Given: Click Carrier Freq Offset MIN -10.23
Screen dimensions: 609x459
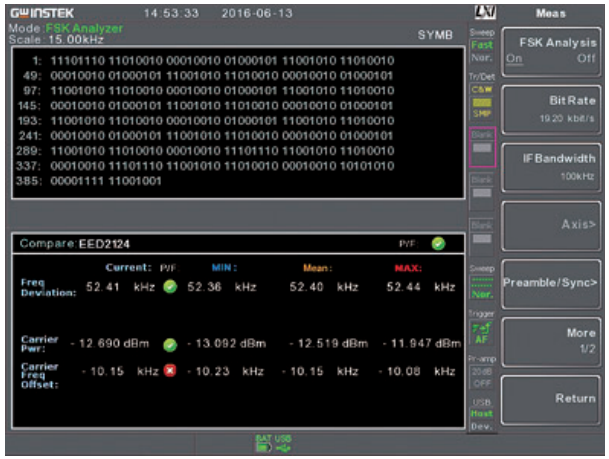Looking at the screenshot, I should [x=208, y=371].
